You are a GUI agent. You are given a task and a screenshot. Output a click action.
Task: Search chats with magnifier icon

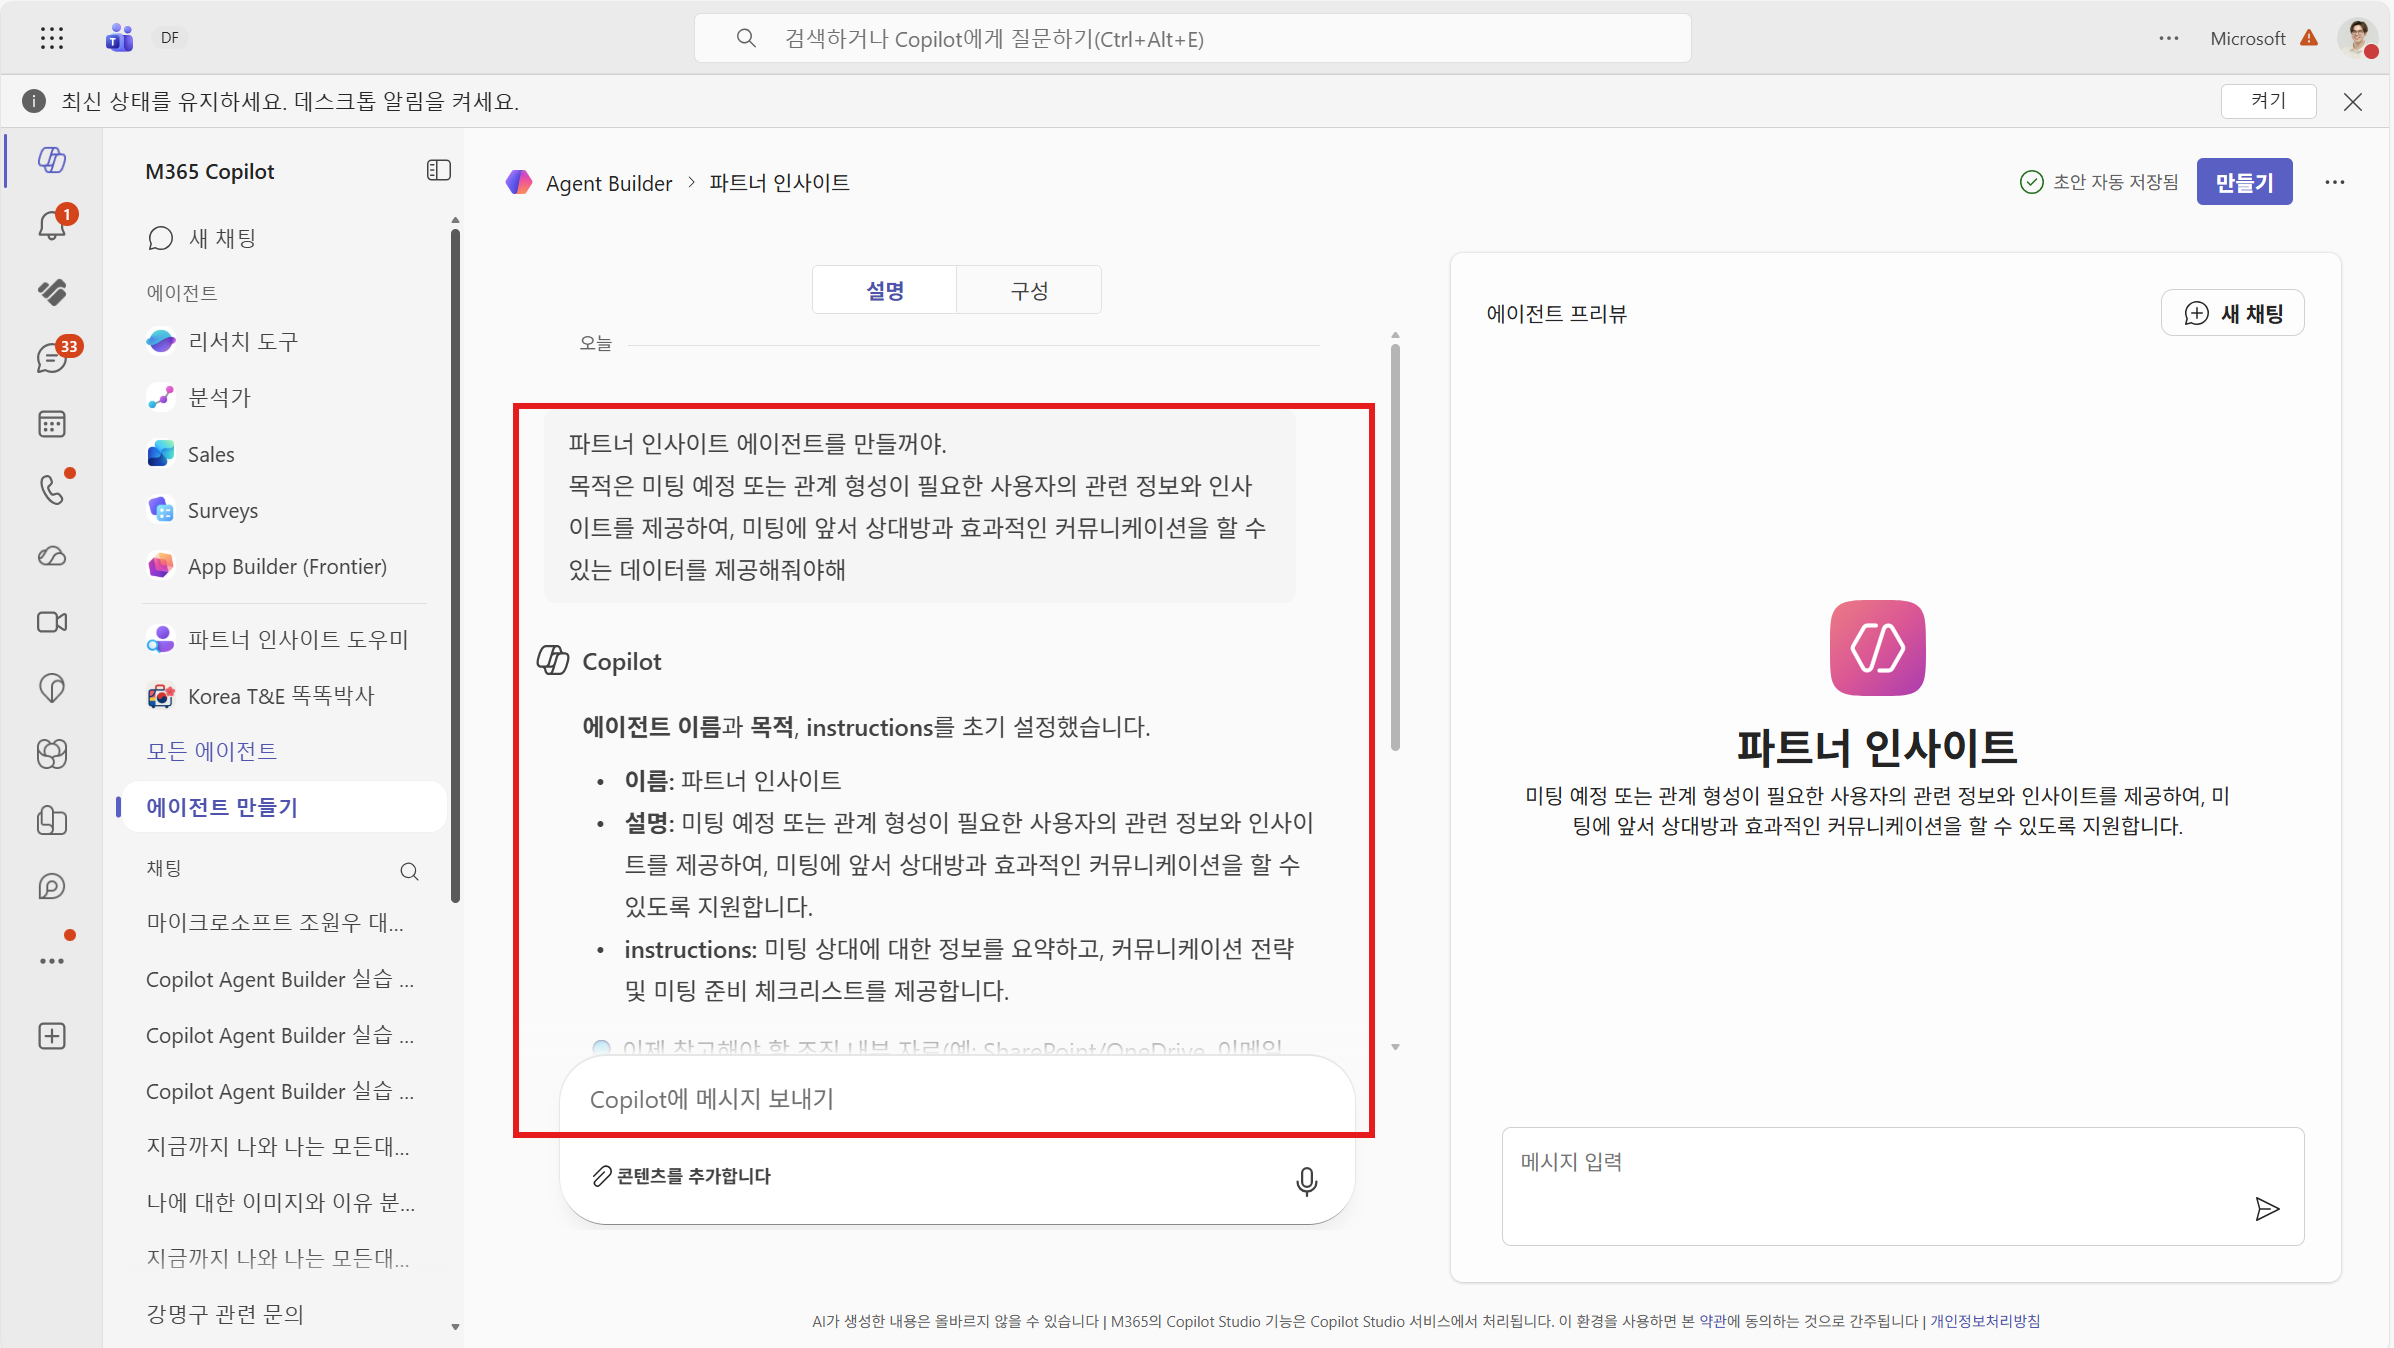409,871
